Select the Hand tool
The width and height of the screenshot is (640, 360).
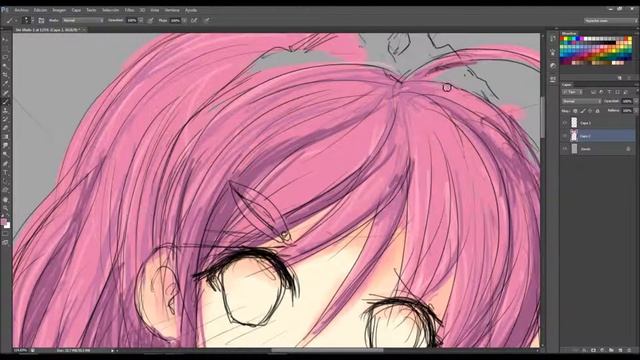coord(5,200)
